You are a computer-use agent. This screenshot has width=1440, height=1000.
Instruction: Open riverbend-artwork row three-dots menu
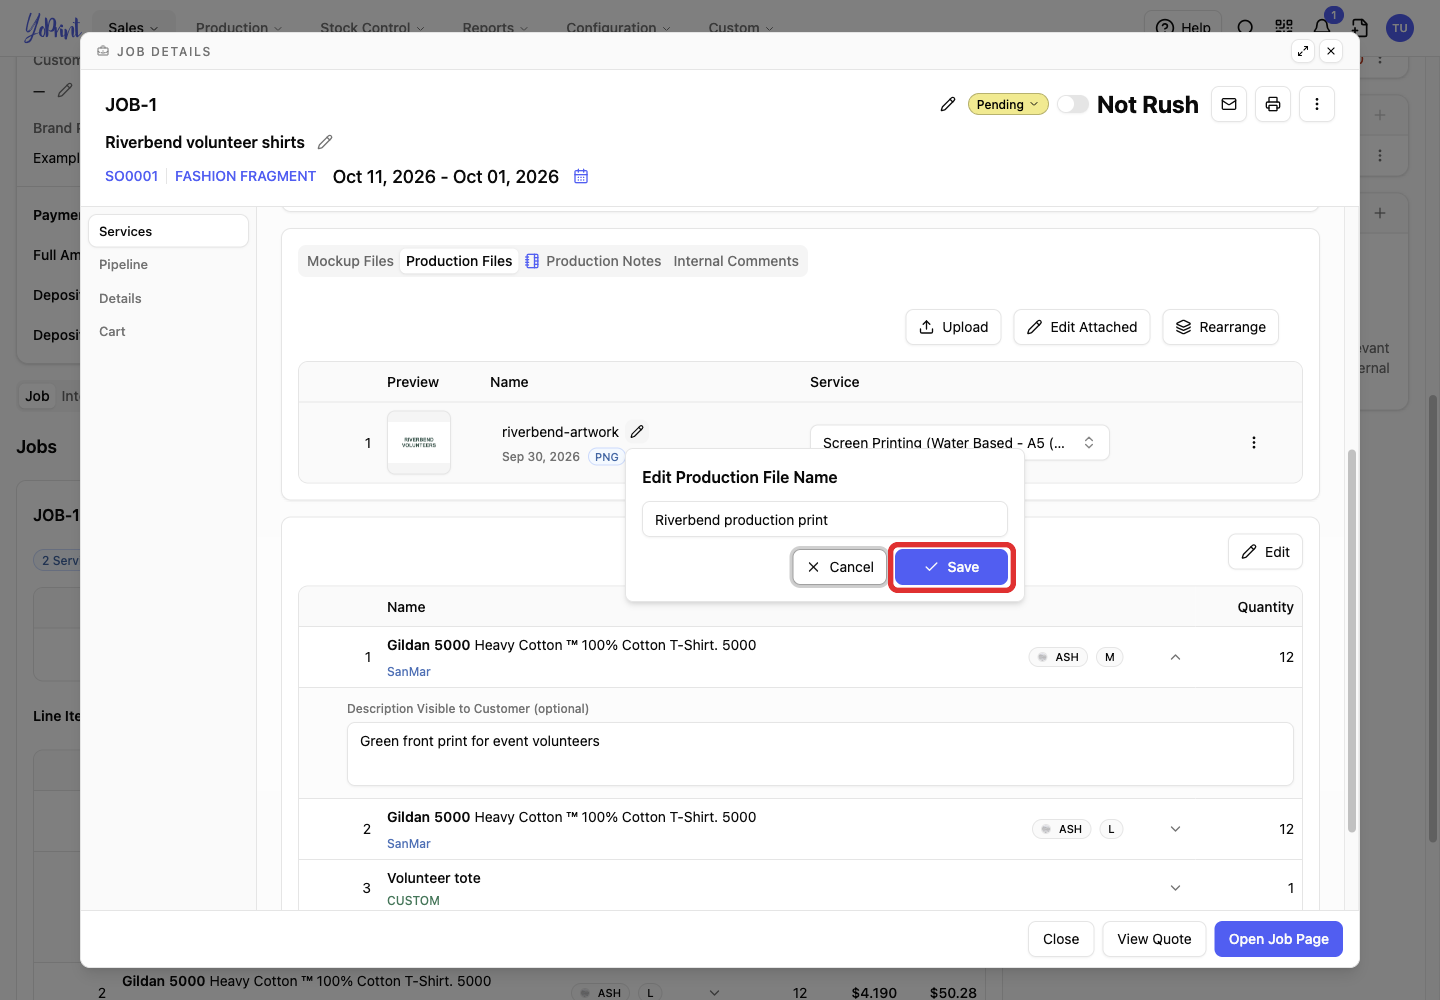(x=1254, y=443)
